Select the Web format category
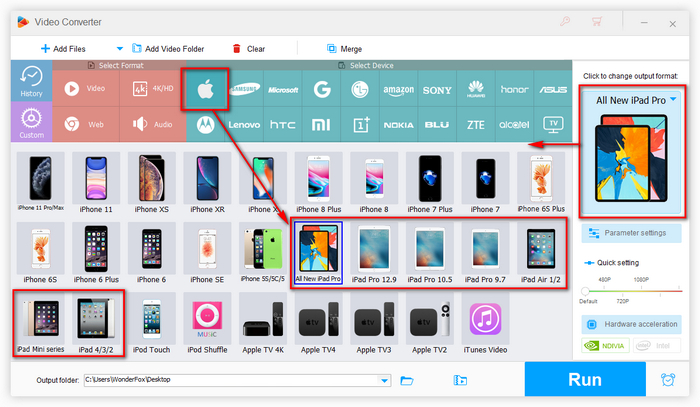This screenshot has width=700, height=407. (x=86, y=125)
